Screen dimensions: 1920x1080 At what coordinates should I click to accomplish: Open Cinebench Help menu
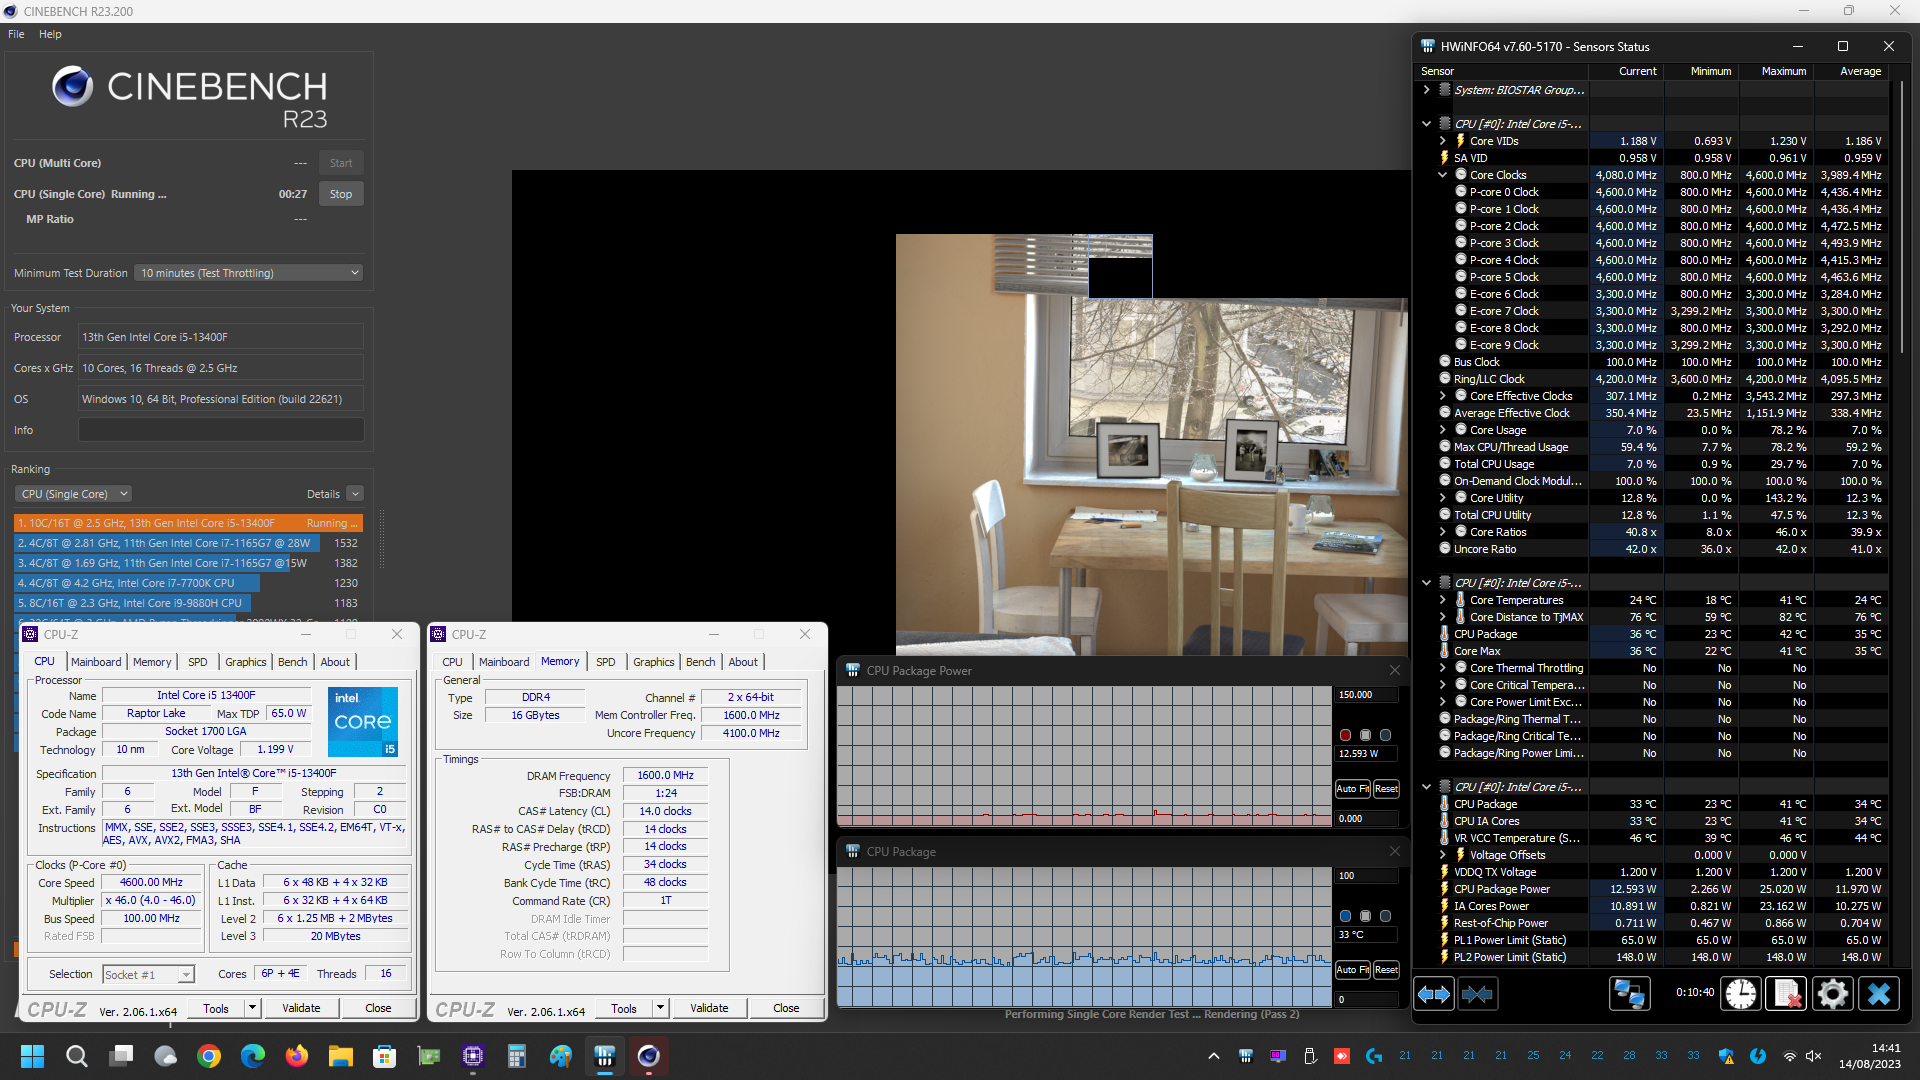click(50, 34)
